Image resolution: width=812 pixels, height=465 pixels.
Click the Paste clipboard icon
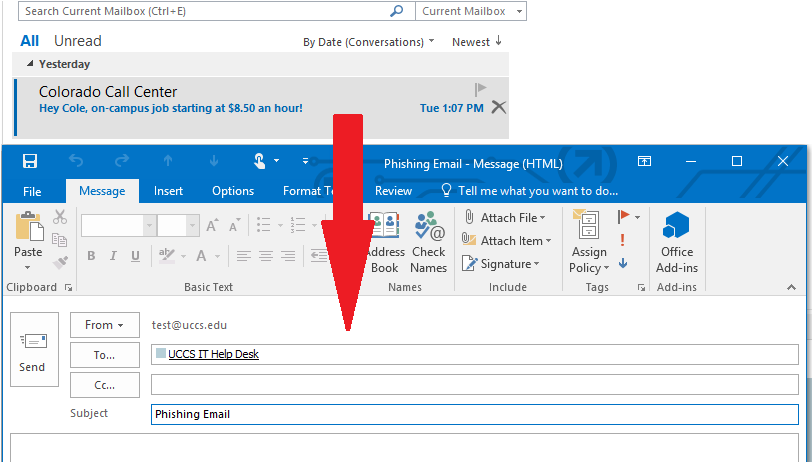coord(29,227)
